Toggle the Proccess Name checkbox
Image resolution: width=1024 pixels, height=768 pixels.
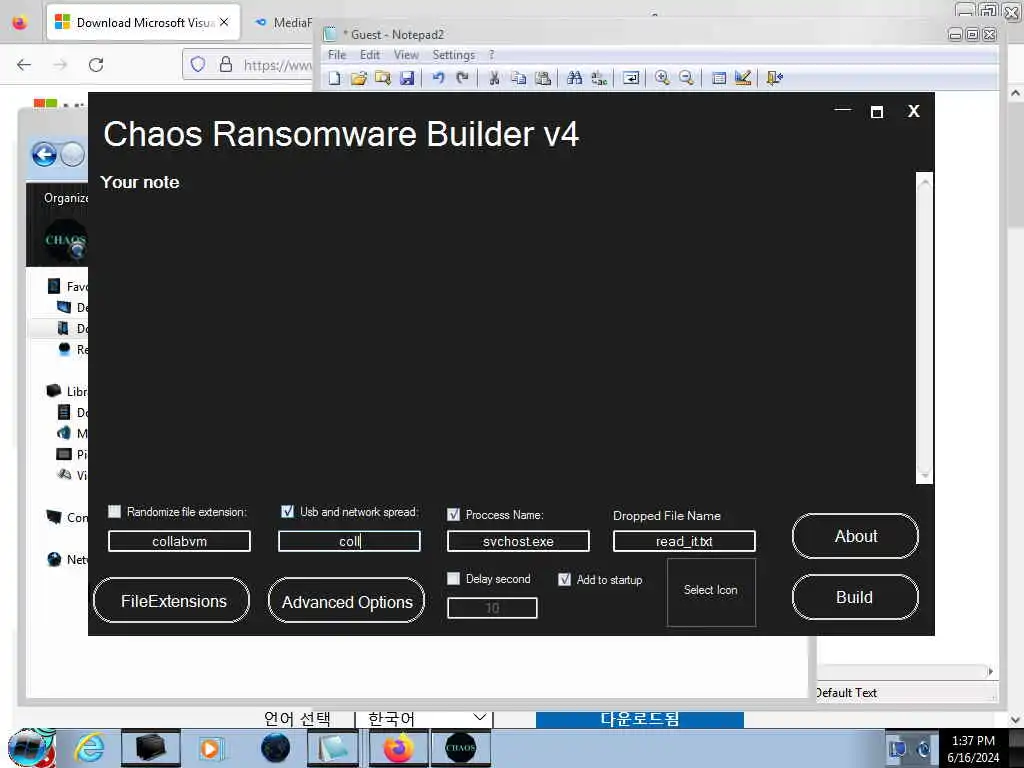453,515
